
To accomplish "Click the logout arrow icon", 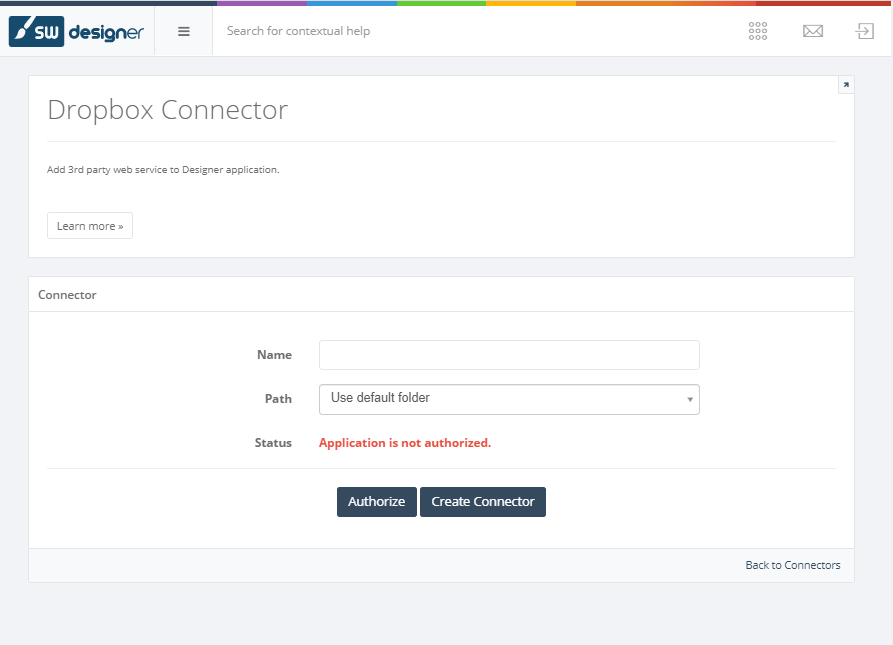I will click(x=865, y=31).
